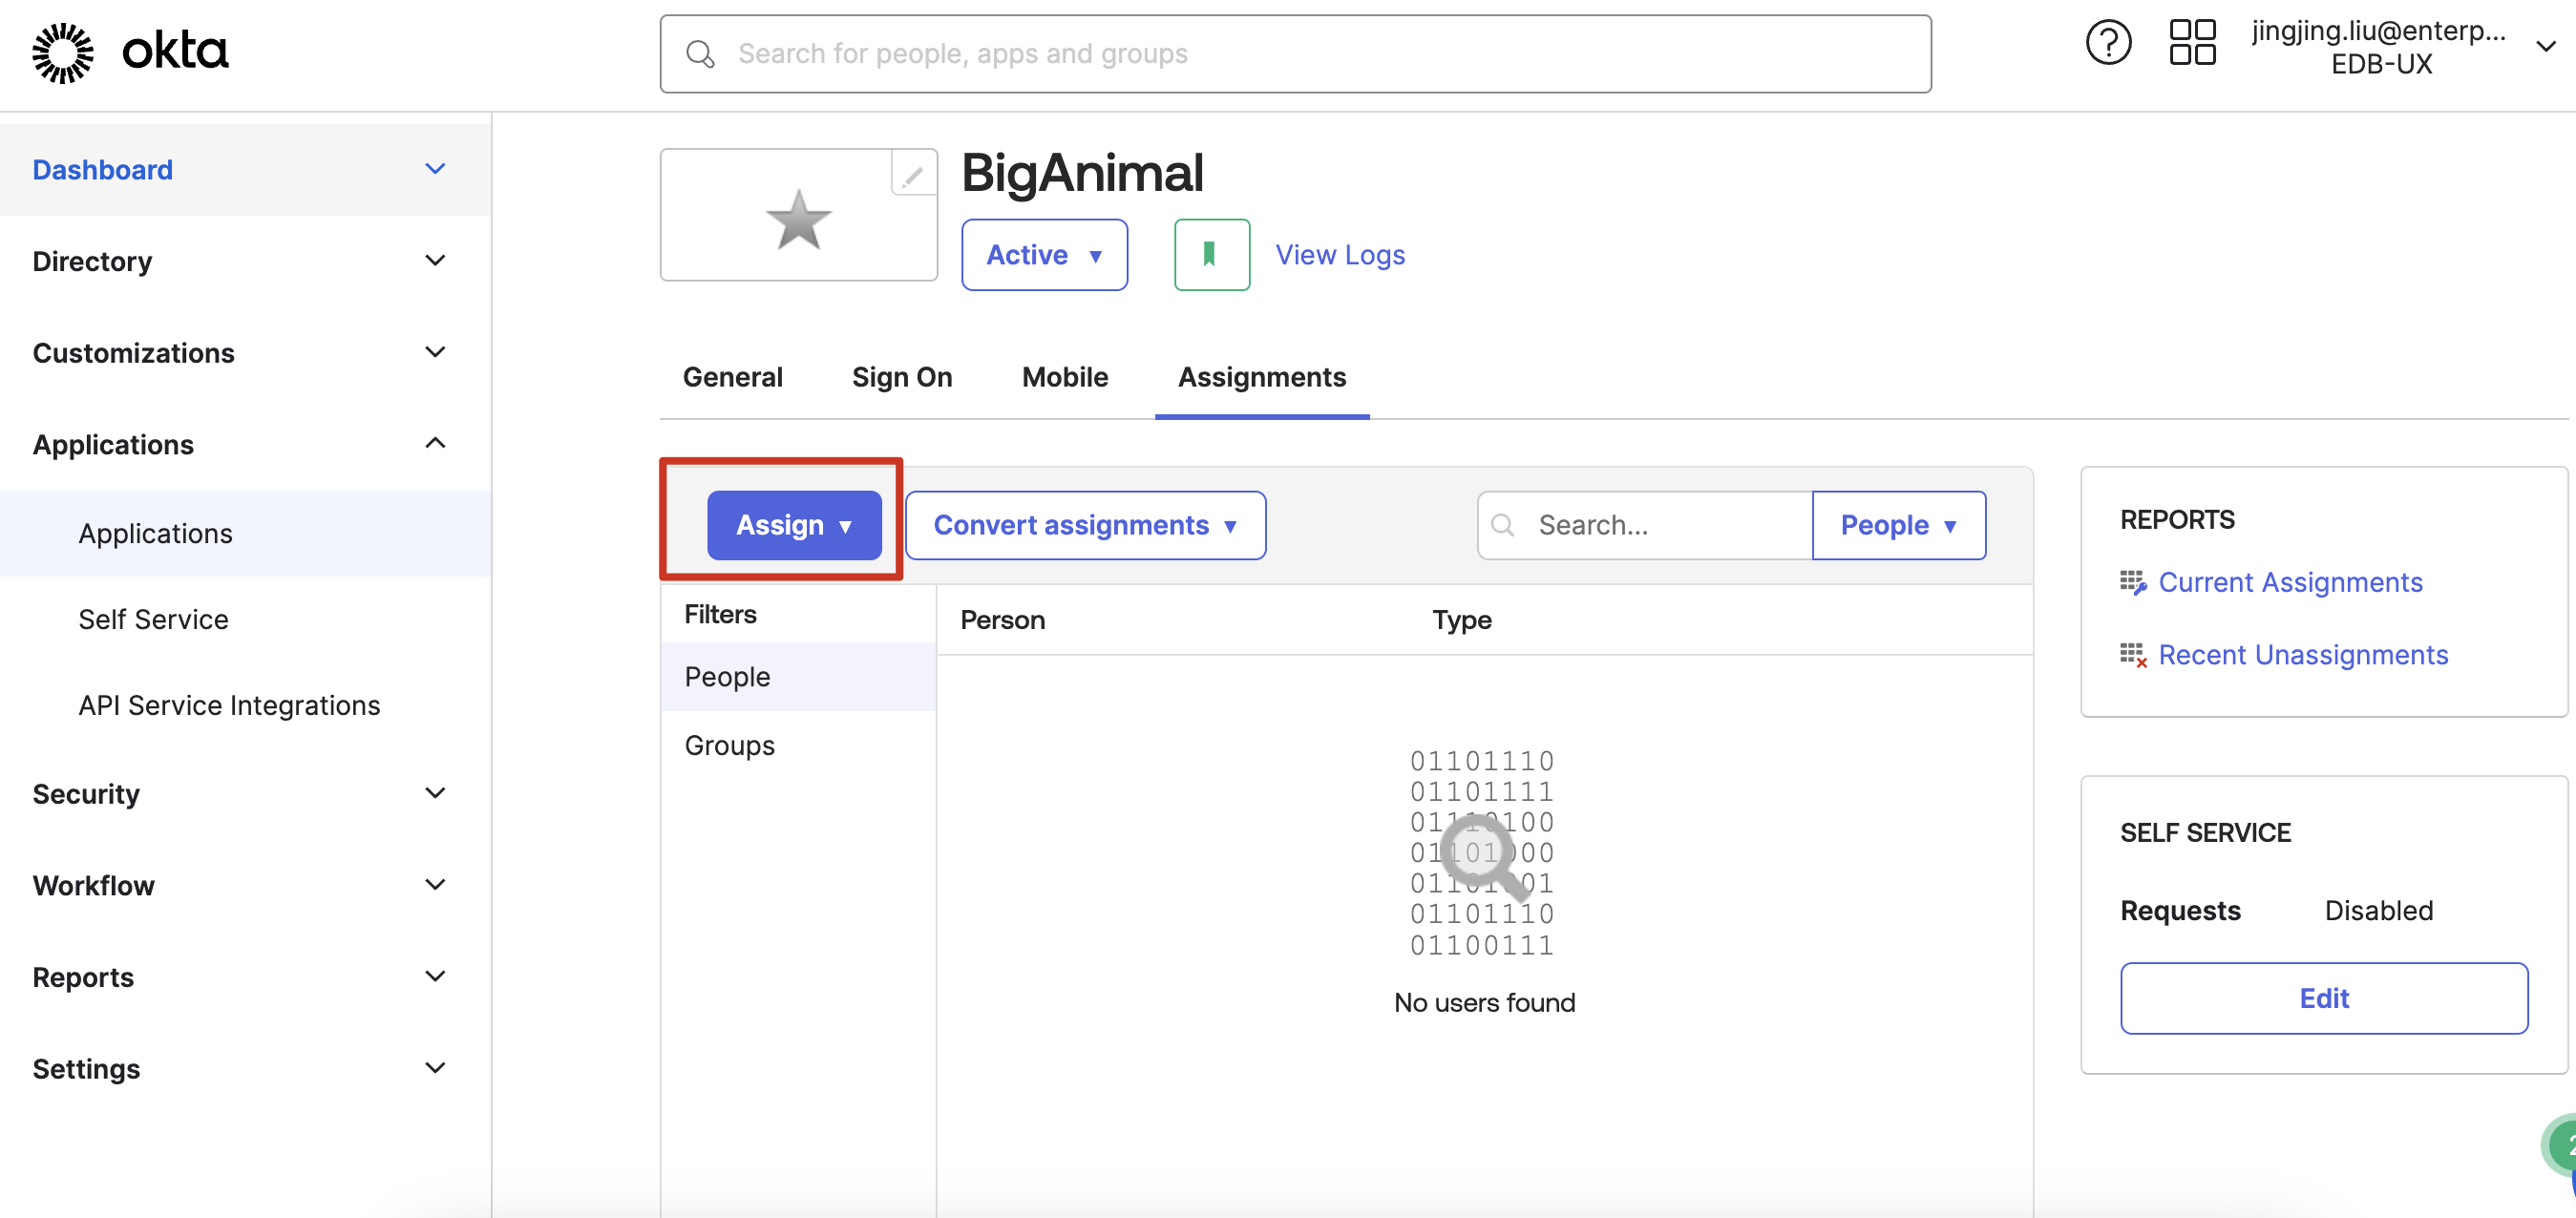Click the View Logs link
Screen dimensions: 2576x1218
(x=1340, y=255)
